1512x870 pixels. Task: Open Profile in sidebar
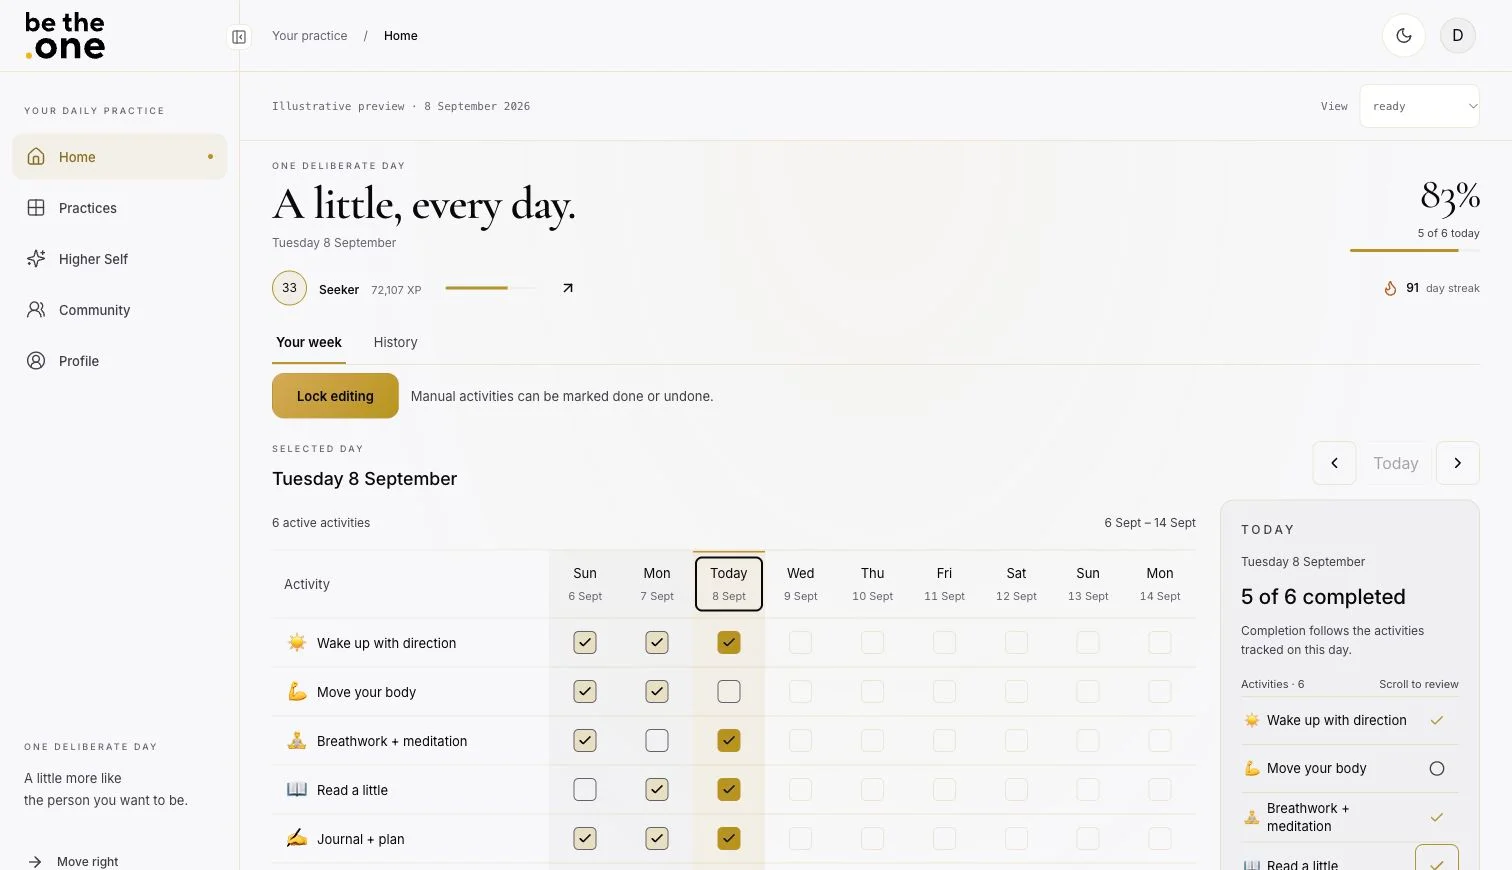coord(120,361)
